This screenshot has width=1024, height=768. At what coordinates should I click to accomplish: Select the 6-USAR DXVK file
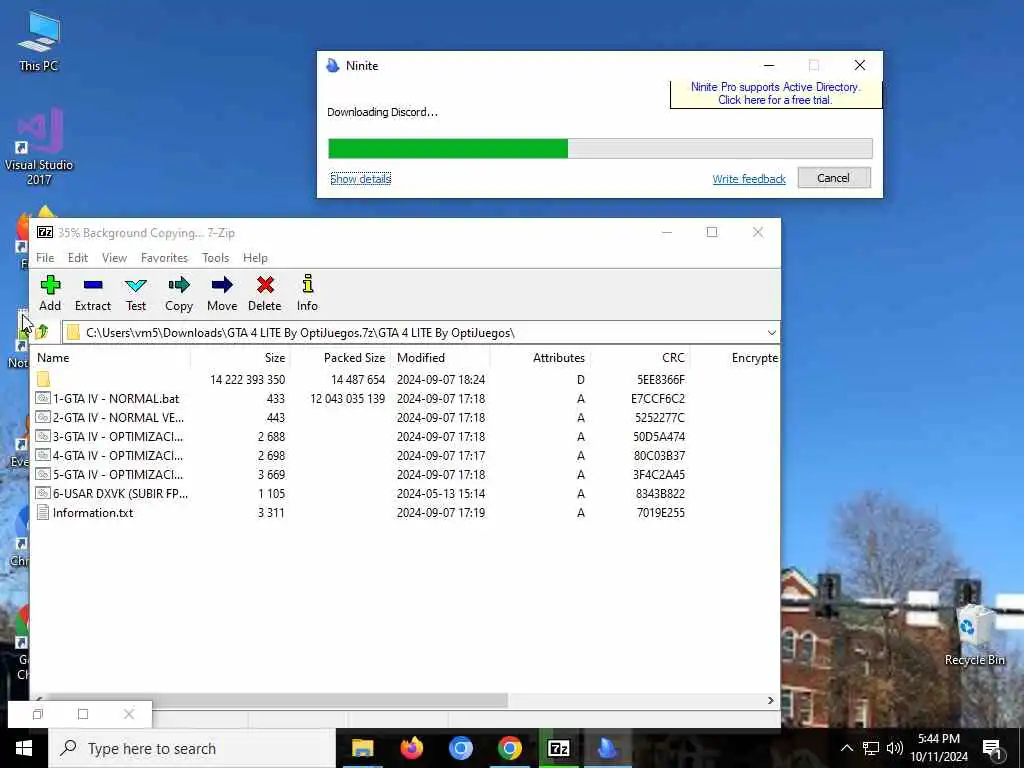click(405, 494)
